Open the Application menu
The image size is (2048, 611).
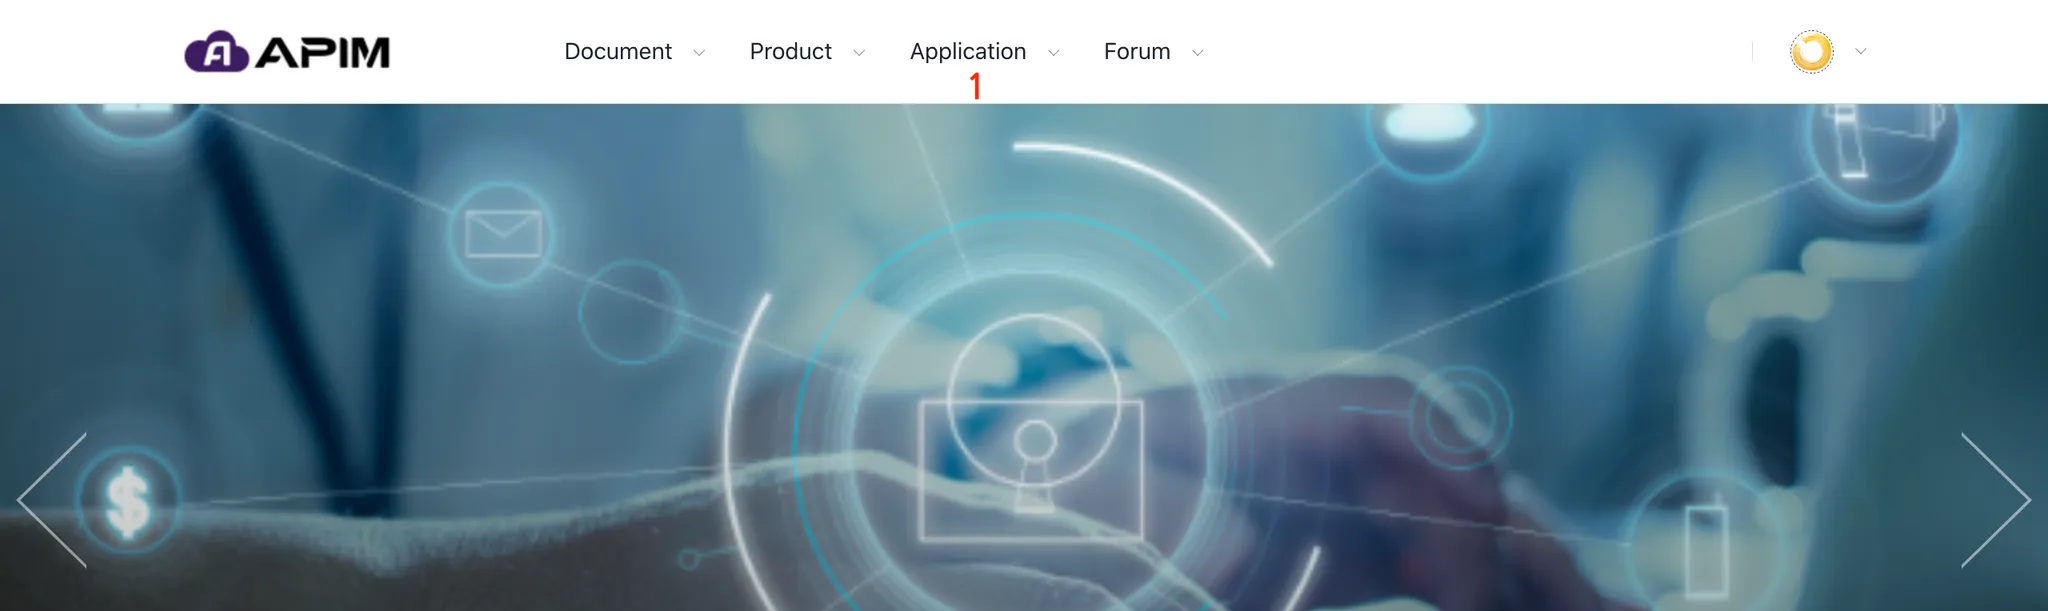pyautogui.click(x=968, y=52)
